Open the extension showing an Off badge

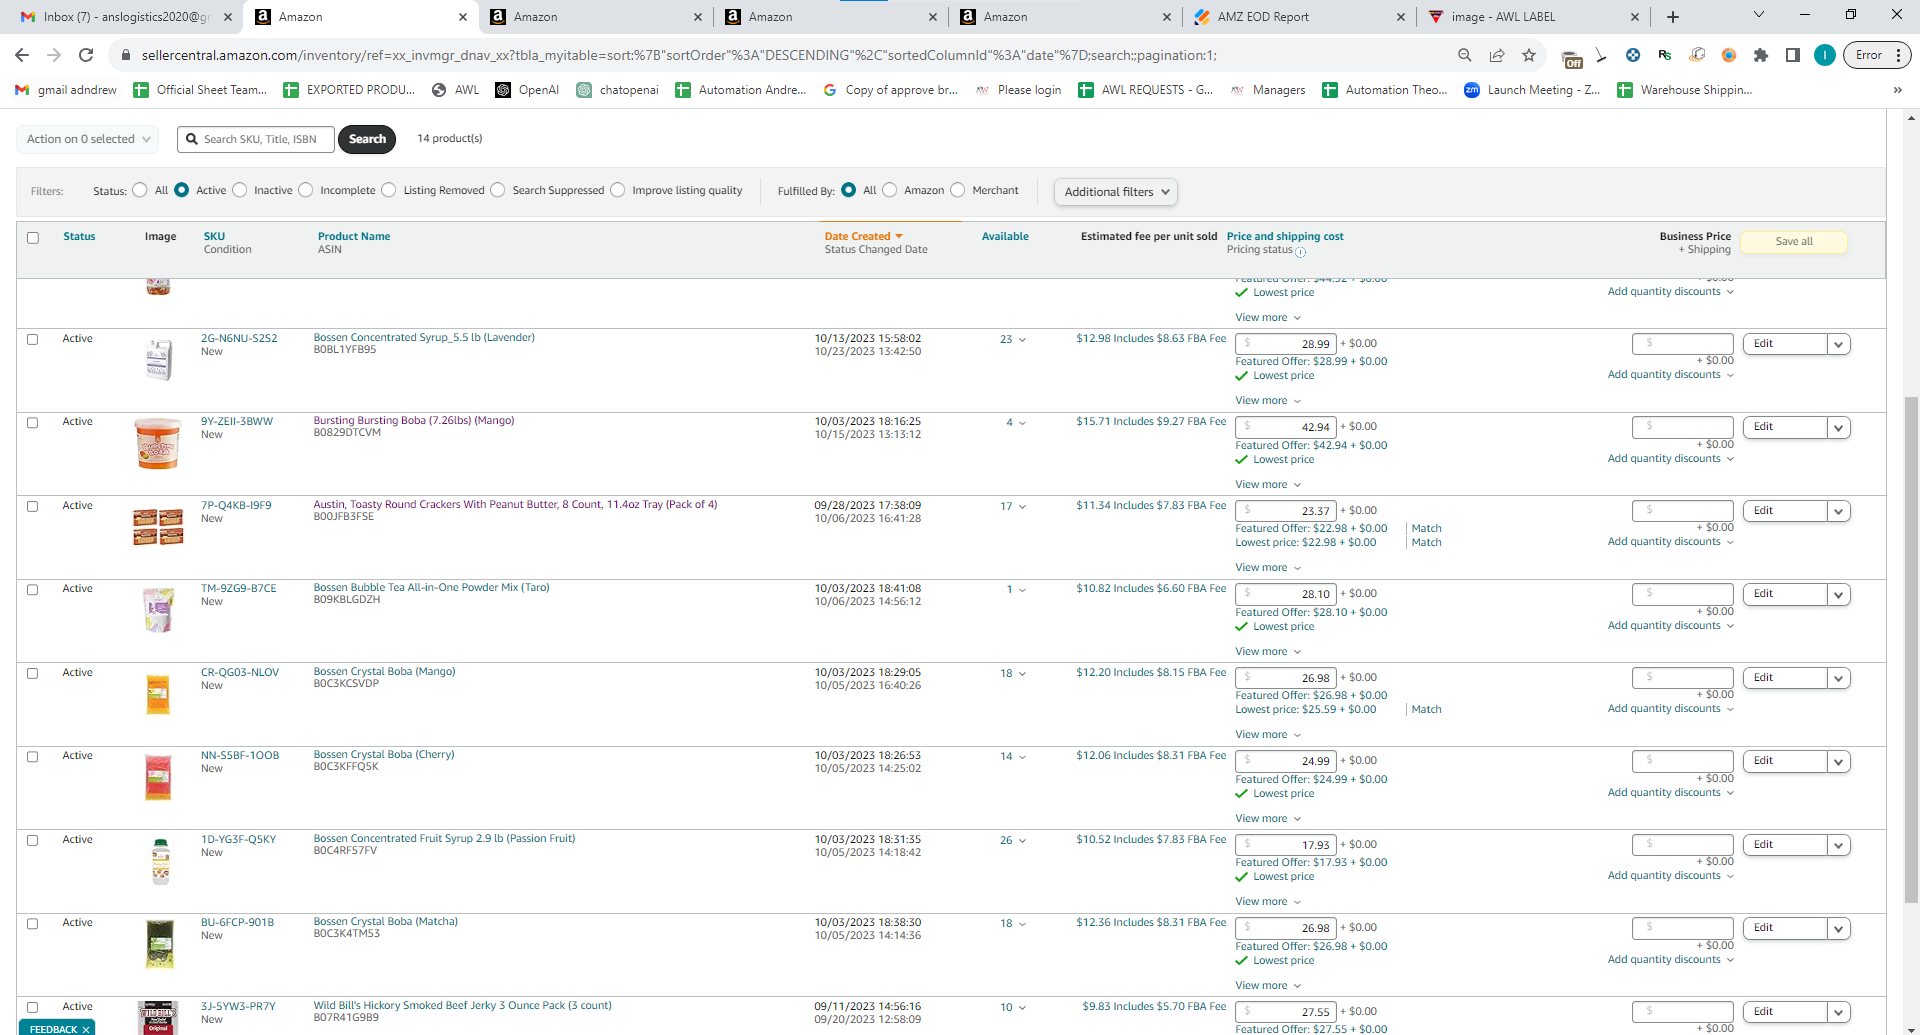(x=1572, y=58)
